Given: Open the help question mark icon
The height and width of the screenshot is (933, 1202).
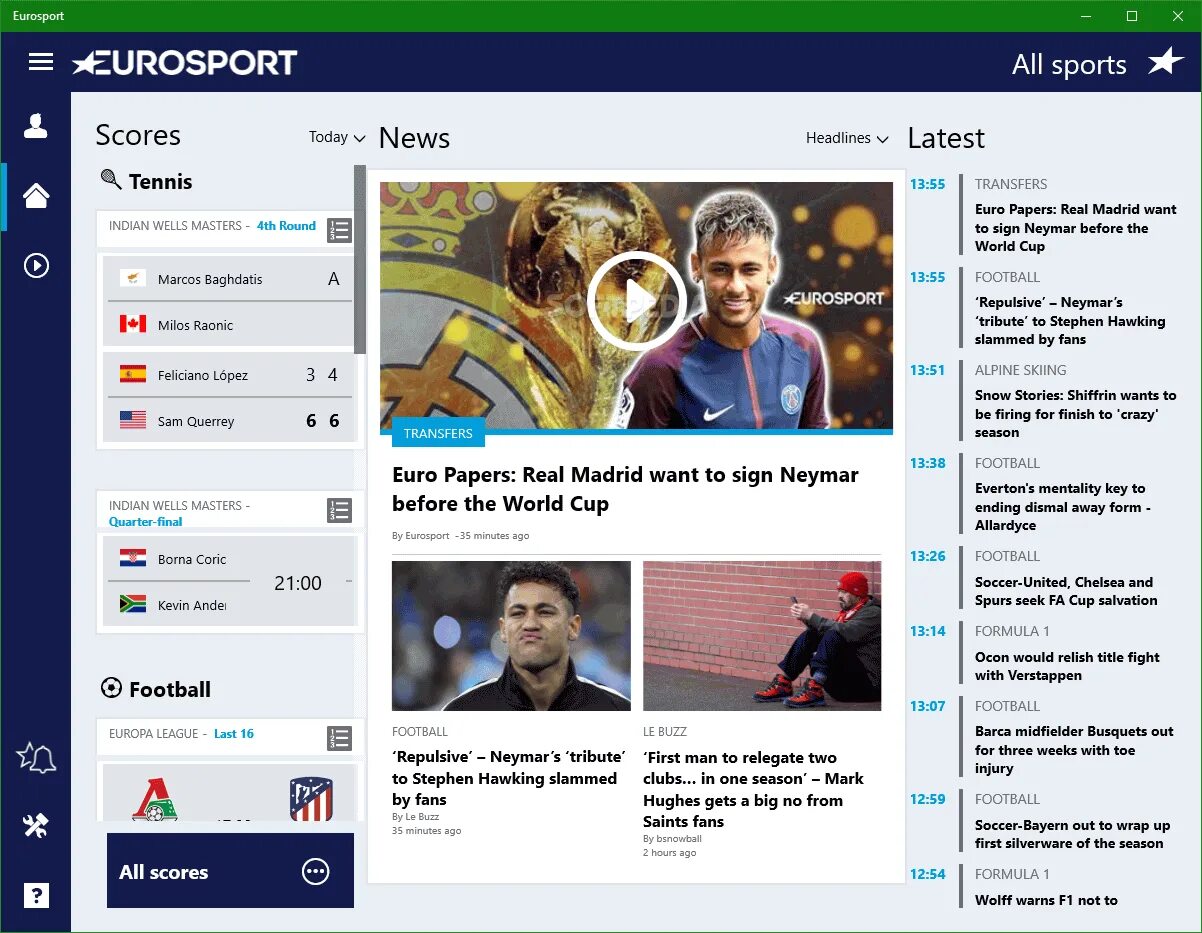Looking at the screenshot, I should pos(36,895).
